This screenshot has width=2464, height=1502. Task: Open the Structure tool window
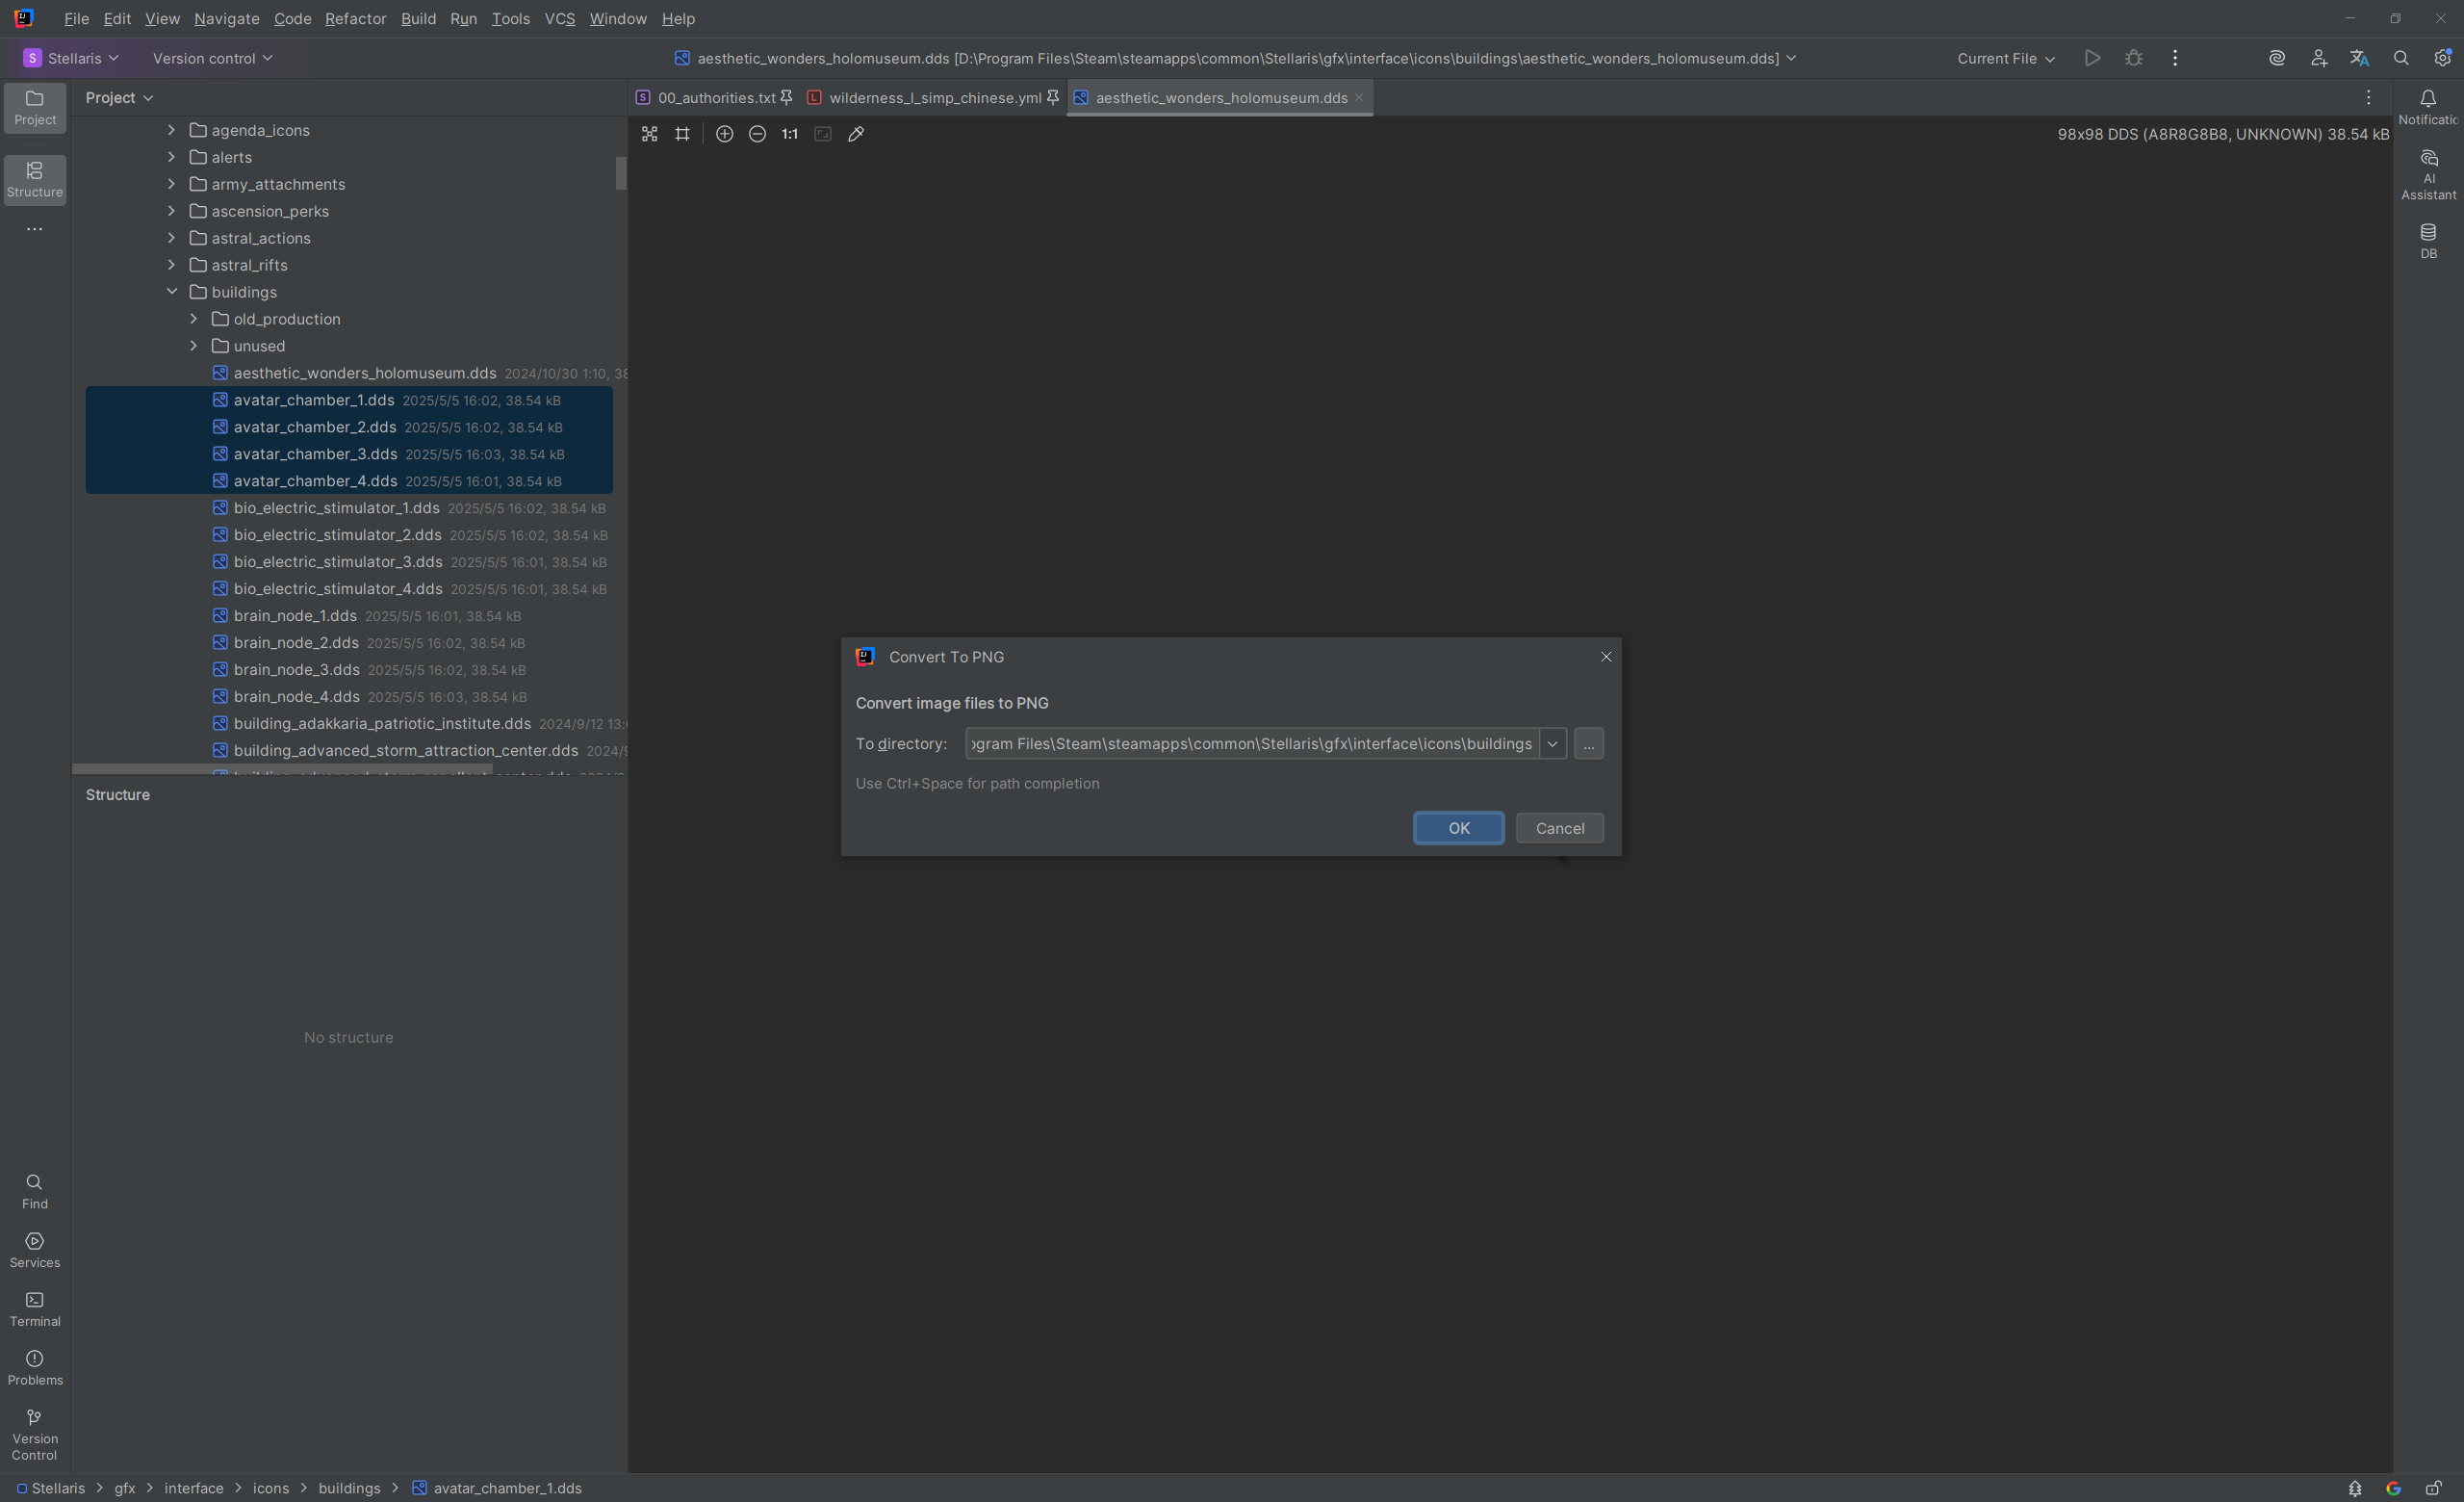click(x=35, y=179)
